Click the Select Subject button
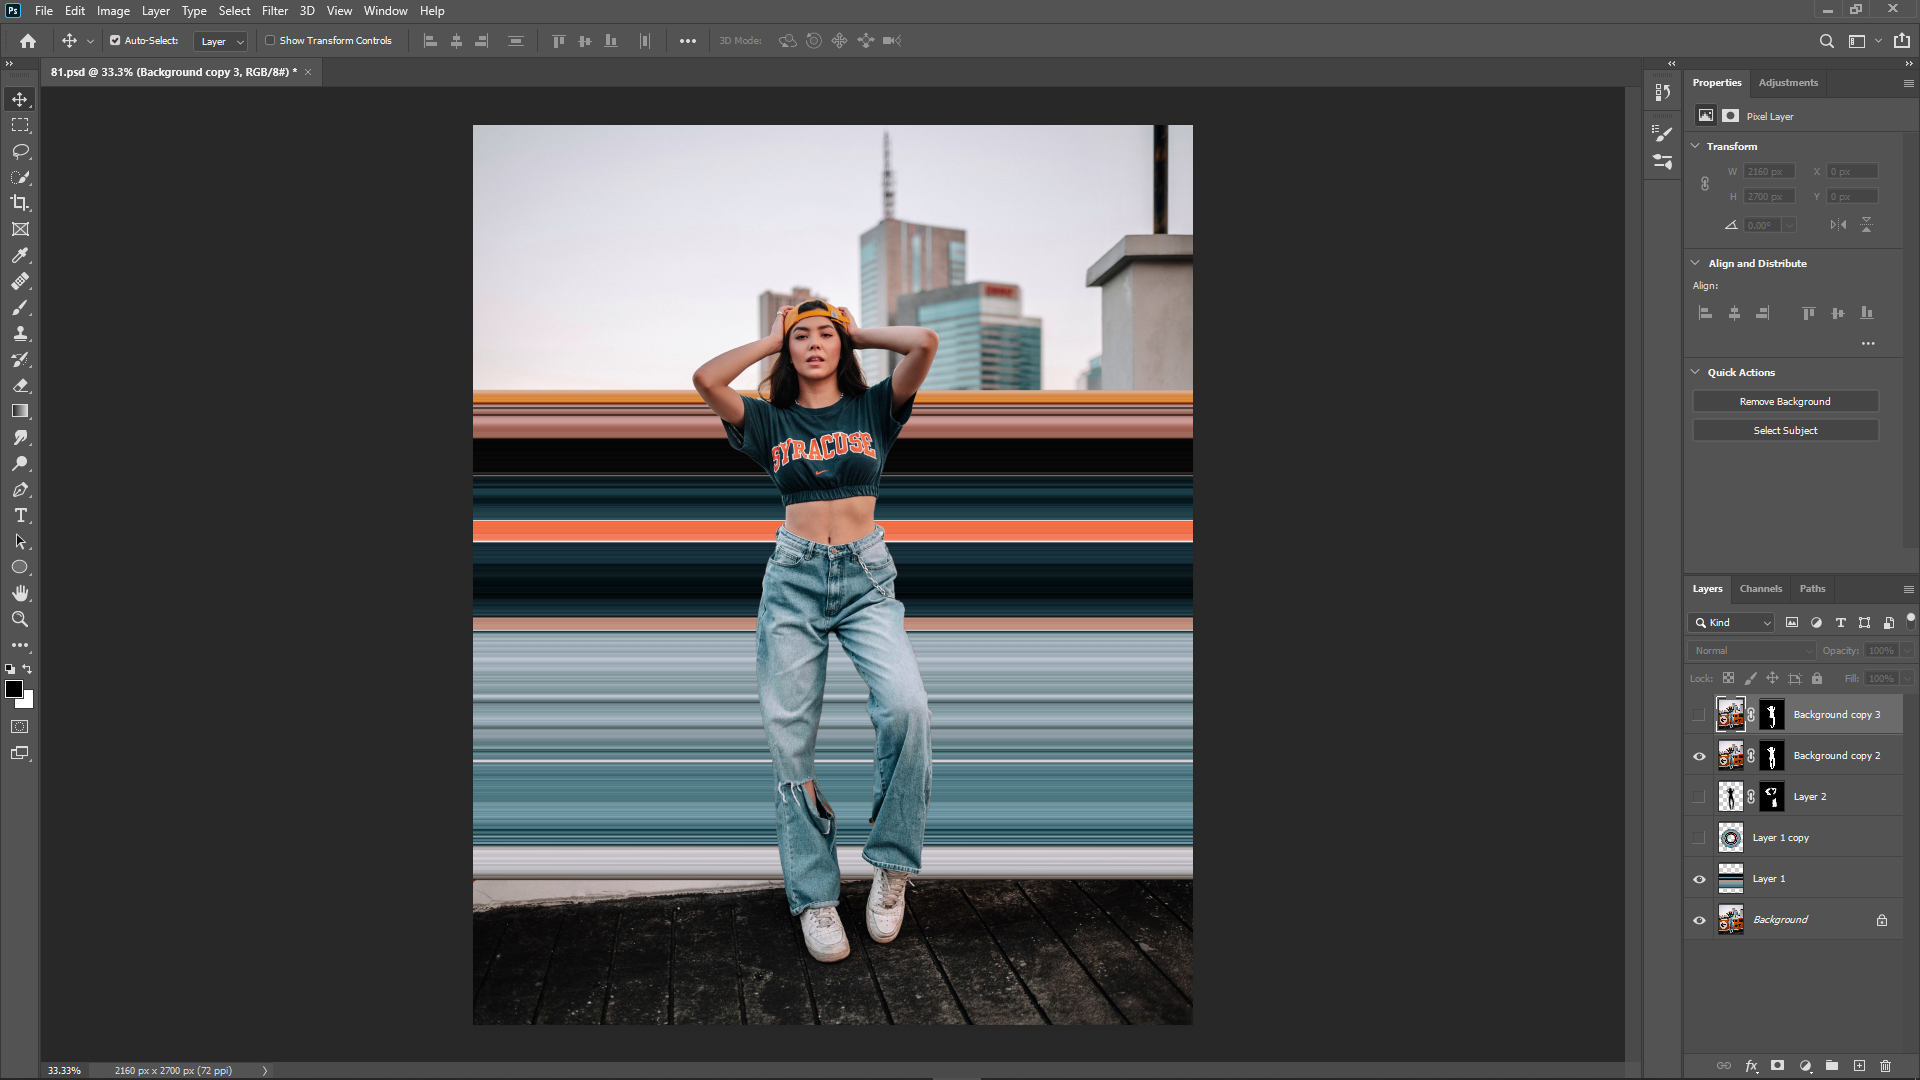 tap(1785, 430)
